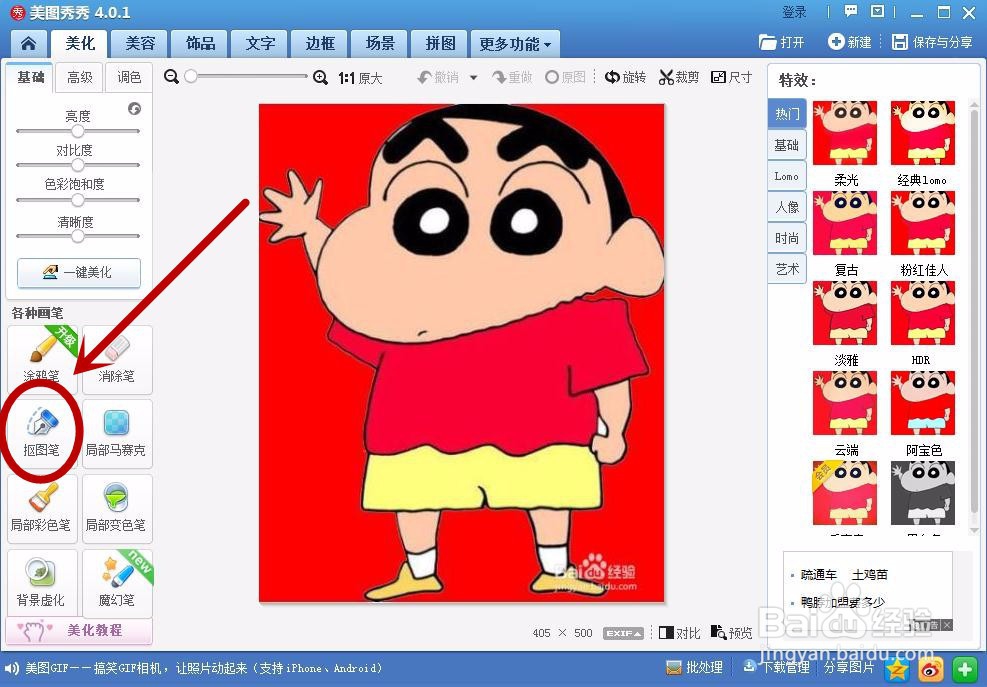Image resolution: width=987 pixels, height=687 pixels.
Task: Select the 涂鸦笔 doodle brush tool
Action: pyautogui.click(x=42, y=360)
